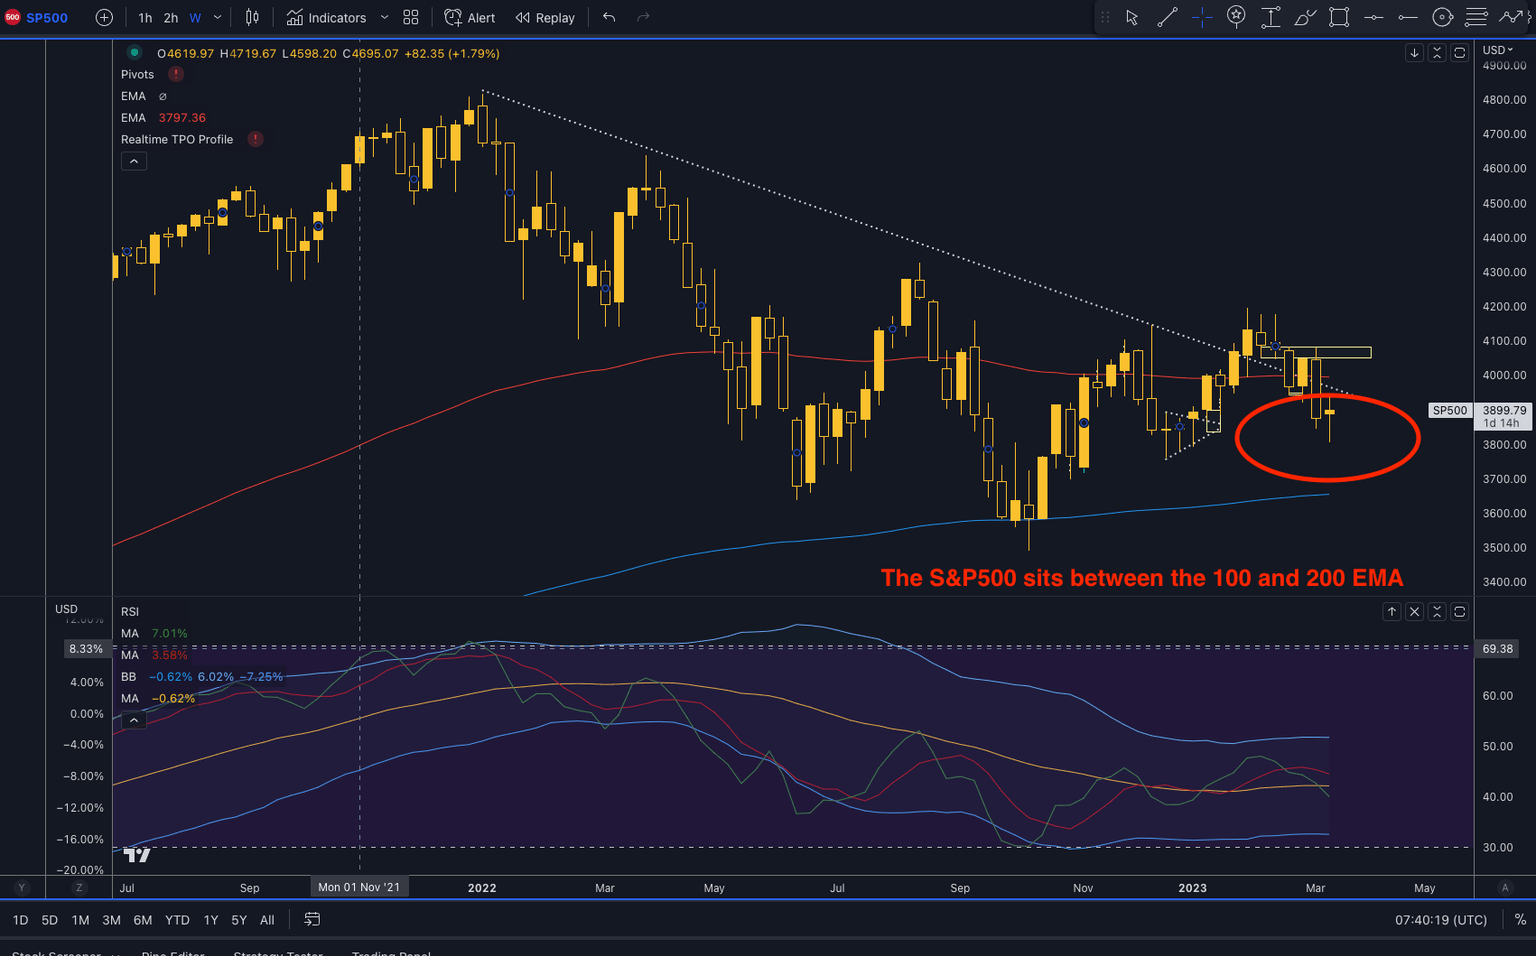Select the zigzag arrow path tool
The height and width of the screenshot is (956, 1536).
point(1510,17)
